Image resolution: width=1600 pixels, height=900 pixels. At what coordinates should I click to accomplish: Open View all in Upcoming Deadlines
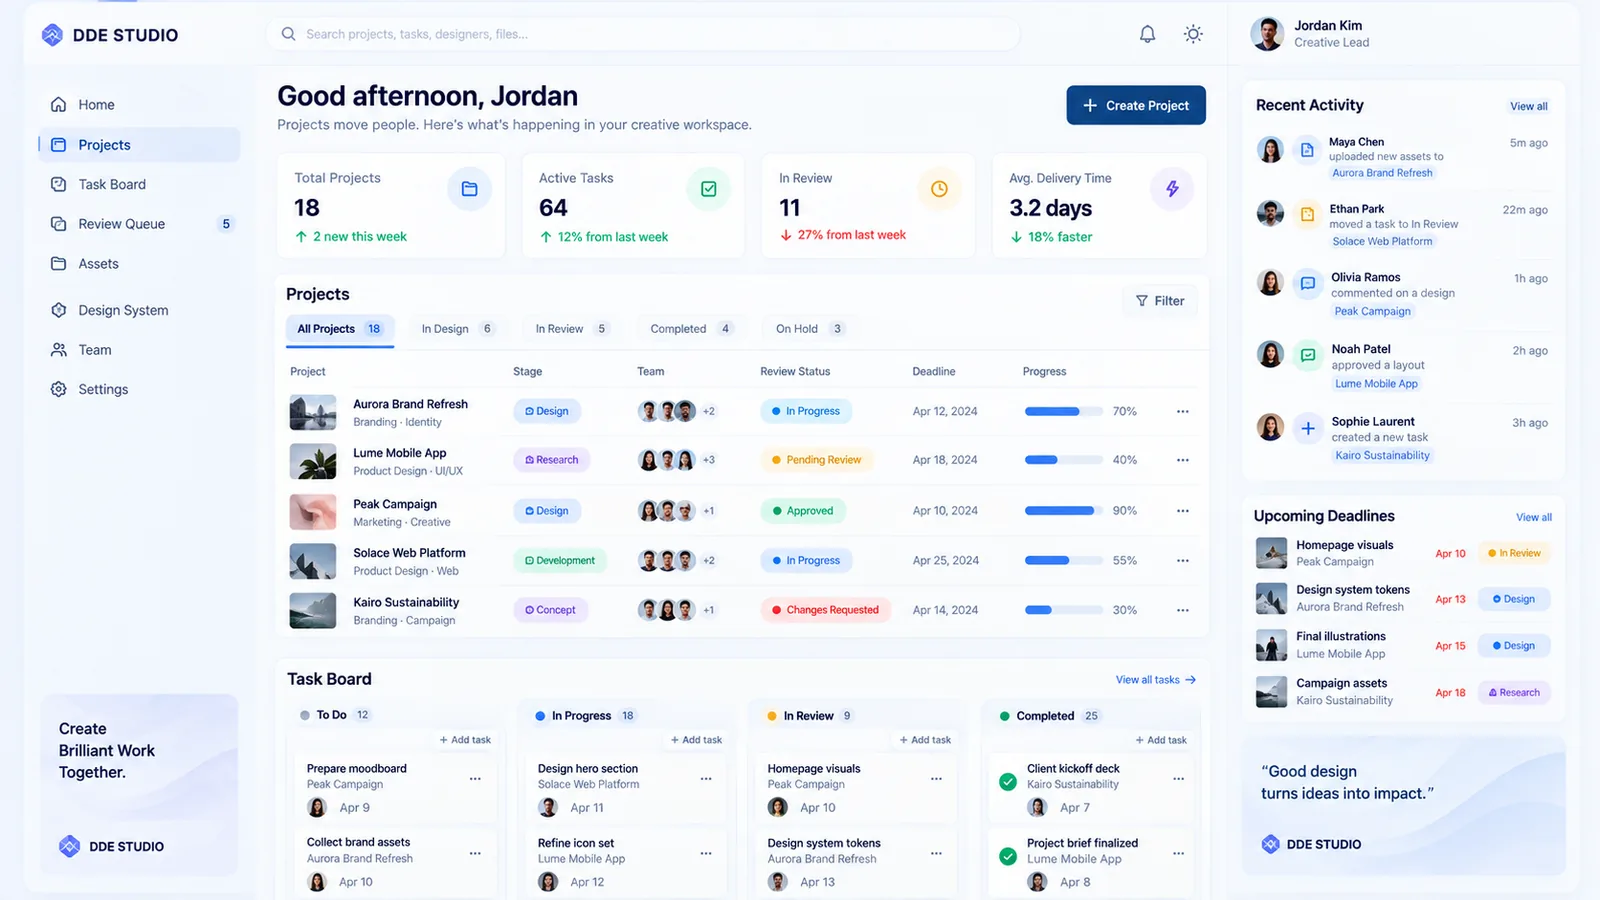tap(1534, 518)
